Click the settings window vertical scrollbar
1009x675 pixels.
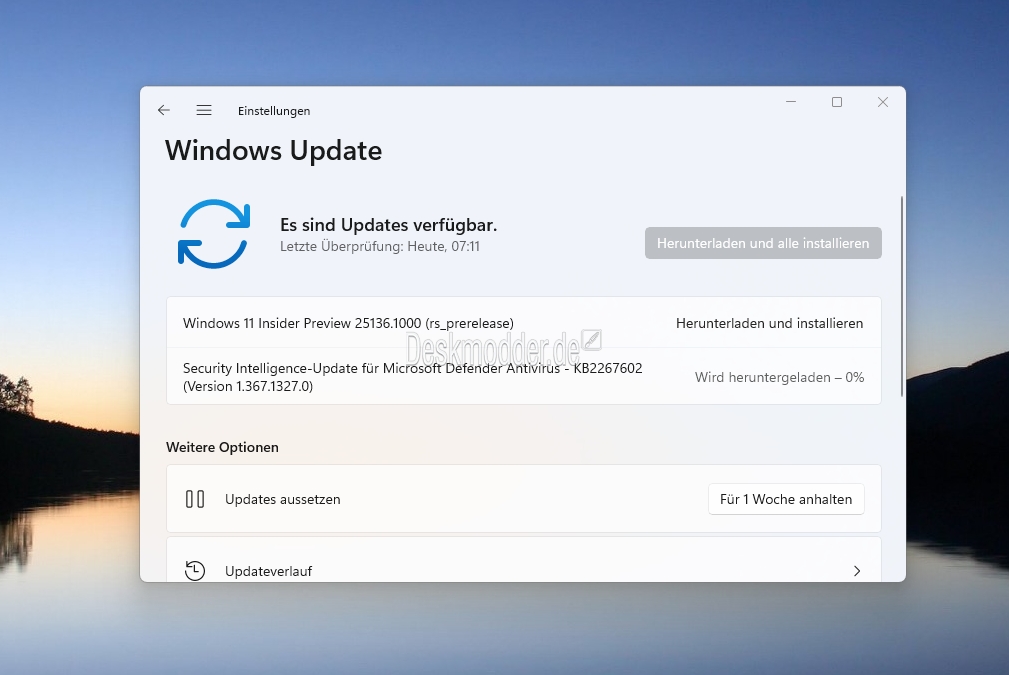902,296
